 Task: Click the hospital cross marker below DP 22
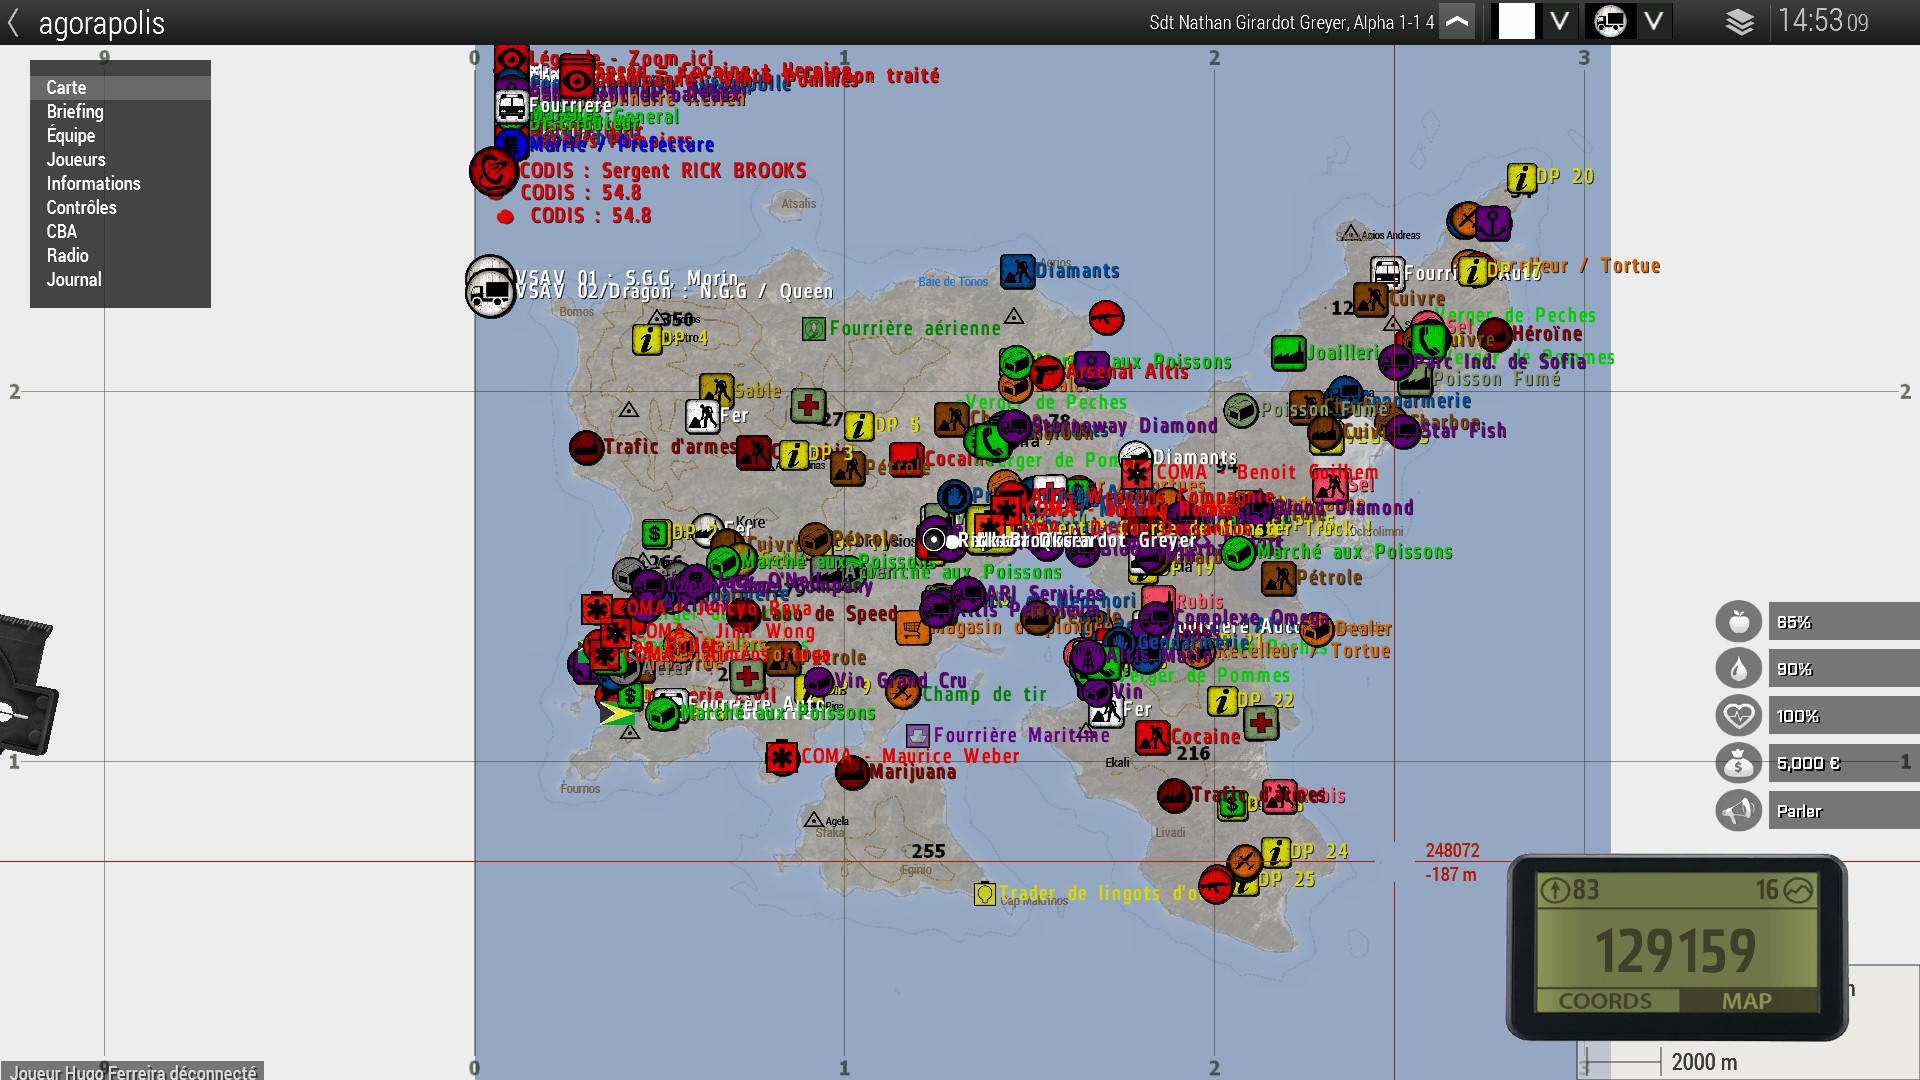pos(1262,723)
